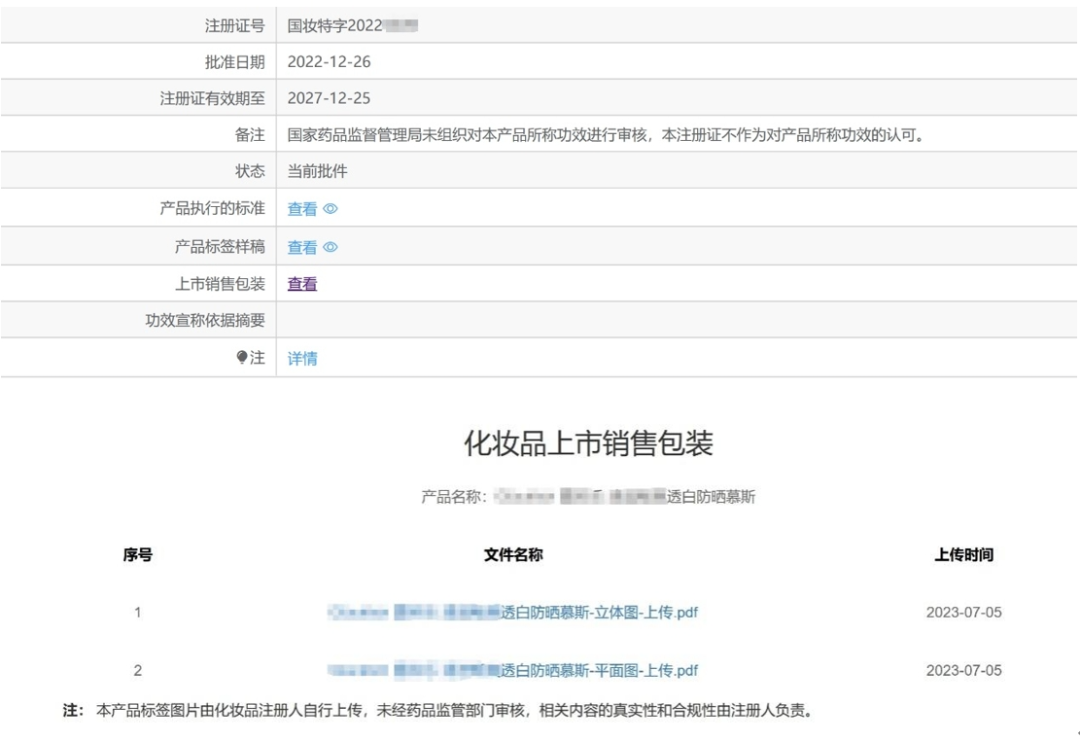Click the 上传时间 column header
The image size is (1080, 740).
point(963,555)
